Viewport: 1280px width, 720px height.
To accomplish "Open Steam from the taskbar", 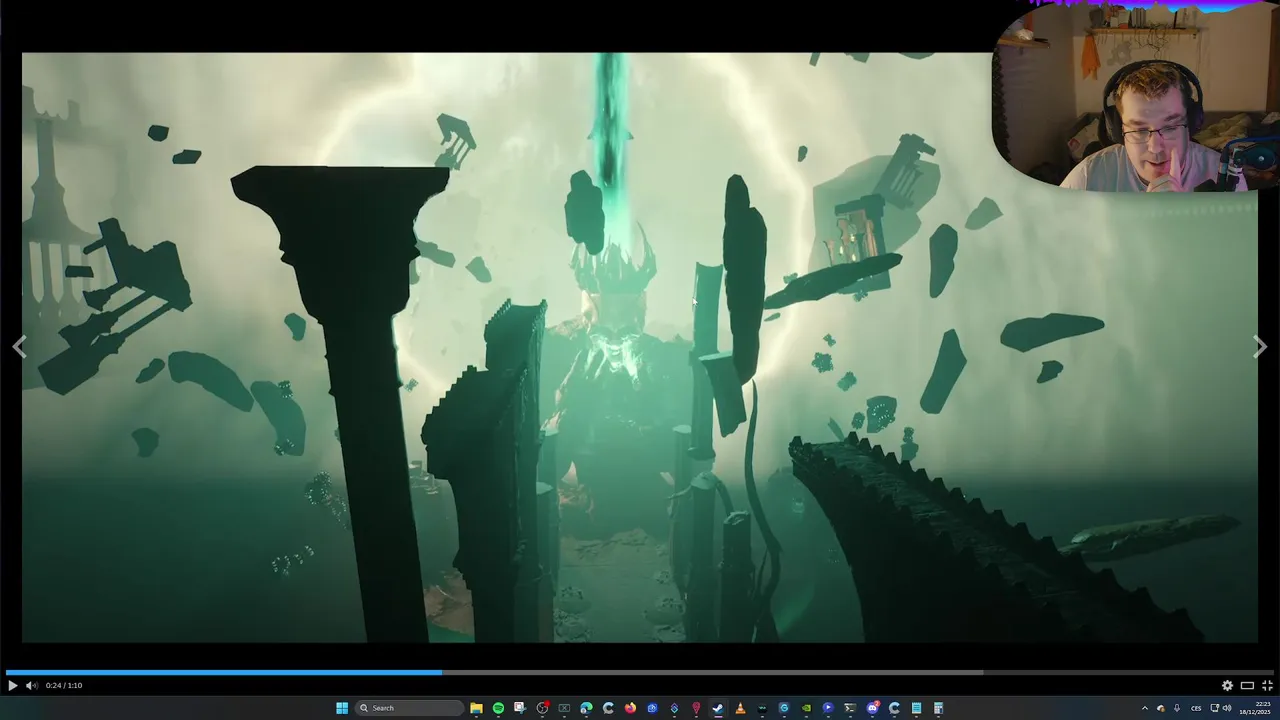I will (718, 708).
